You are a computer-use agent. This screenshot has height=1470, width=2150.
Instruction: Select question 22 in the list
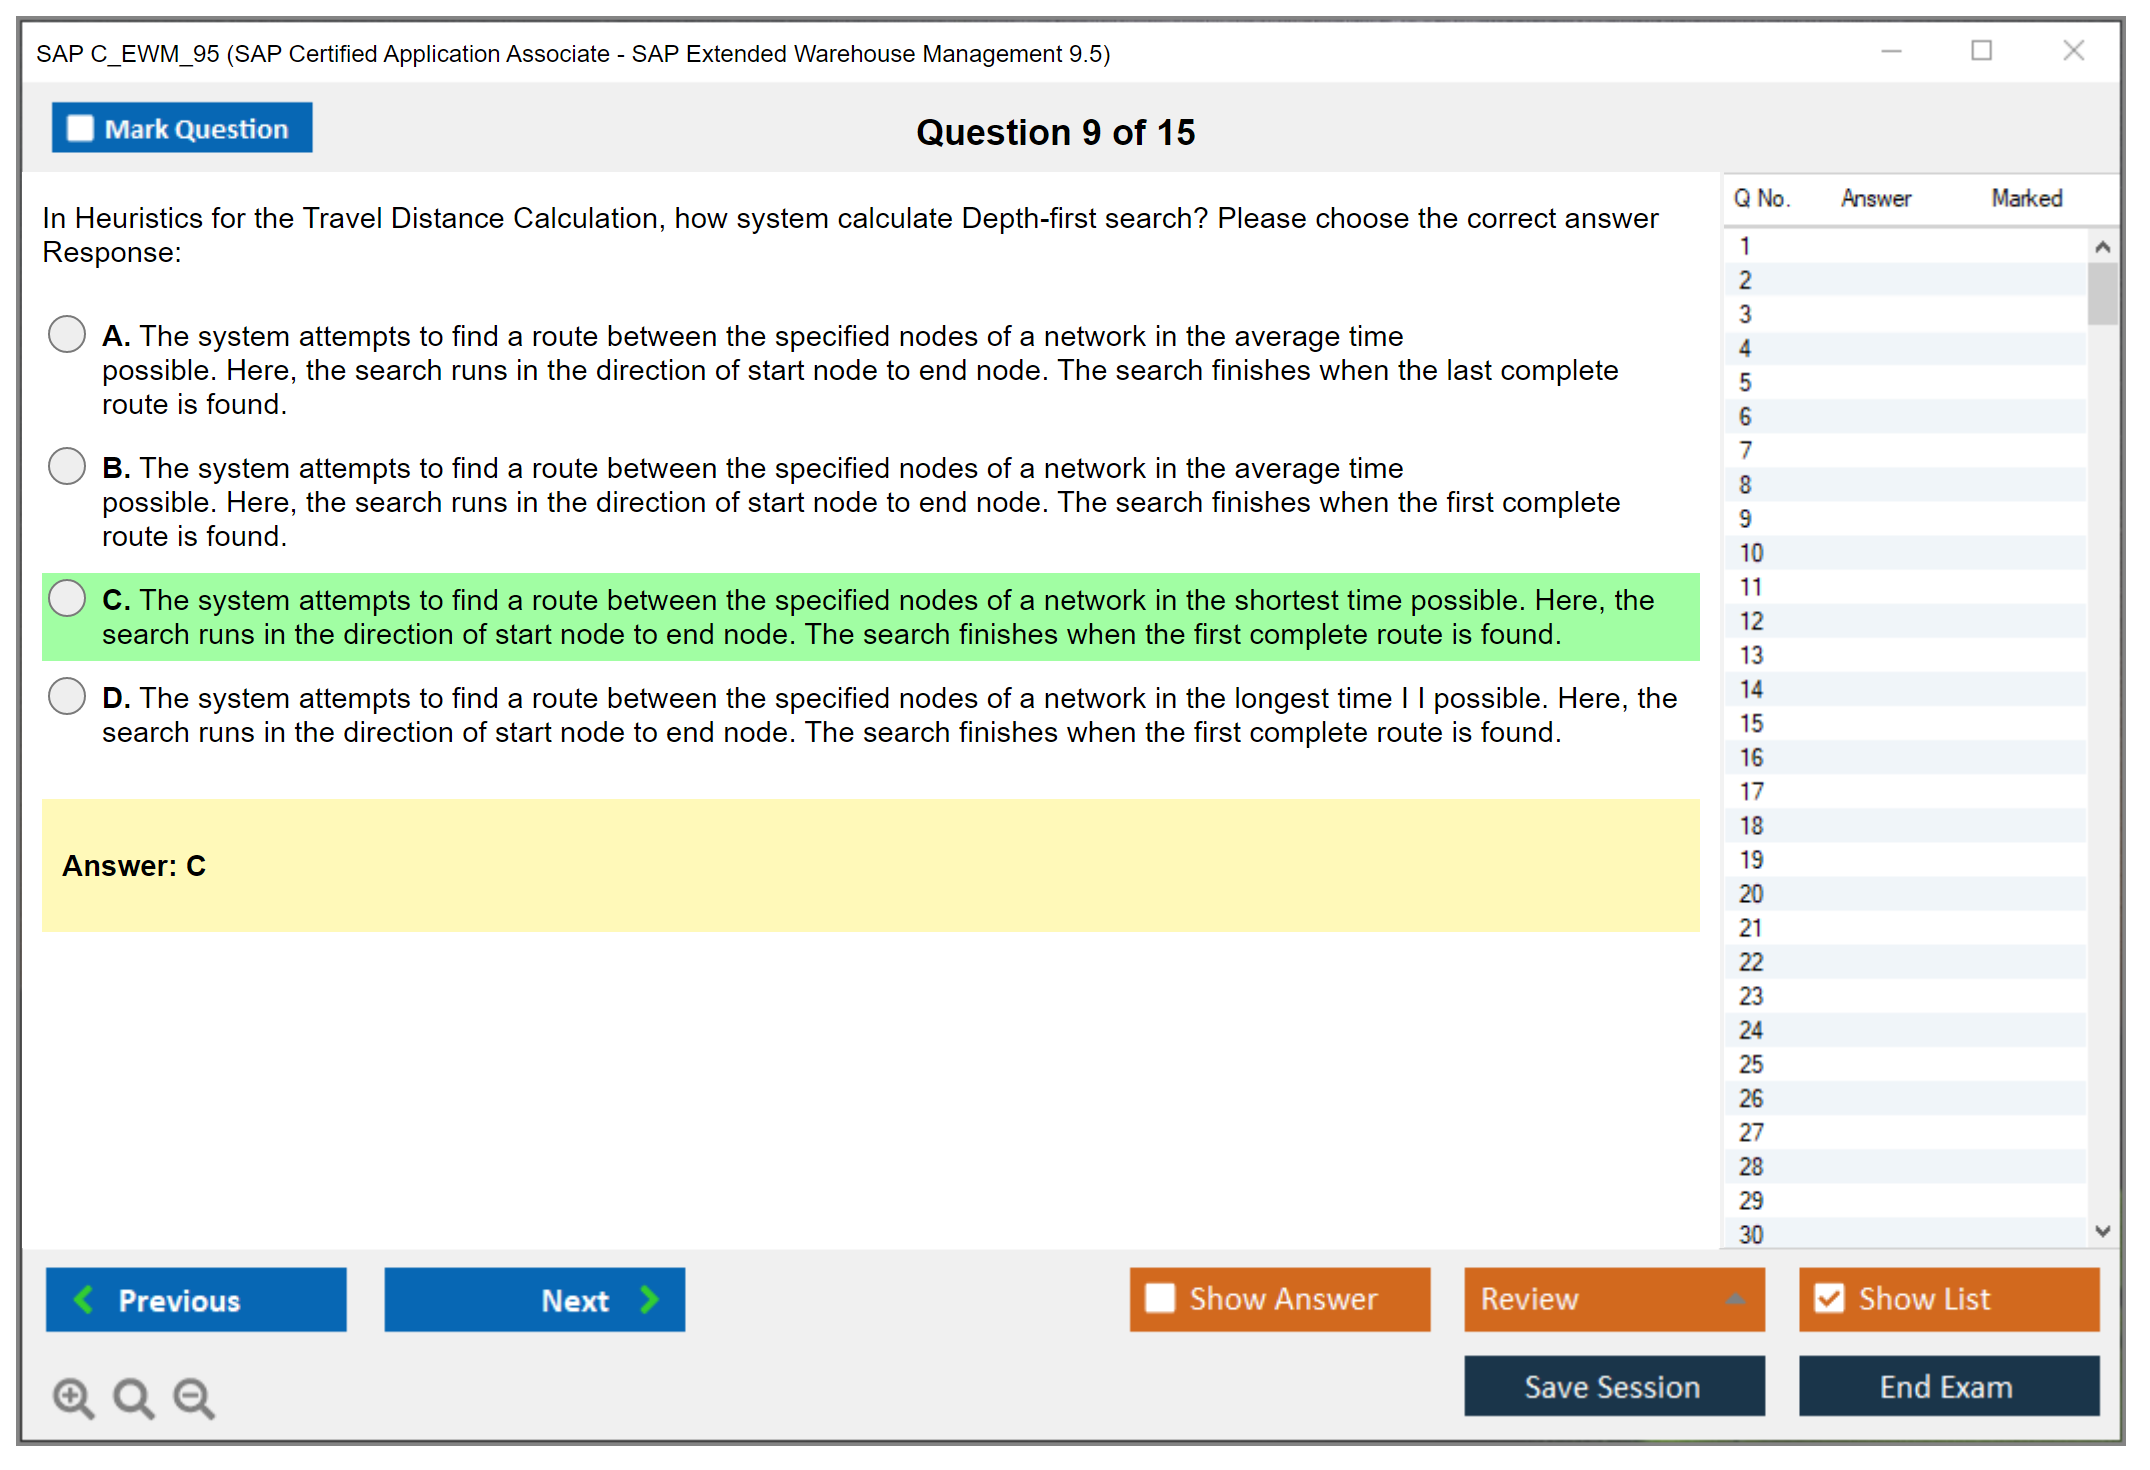pyautogui.click(x=1751, y=962)
